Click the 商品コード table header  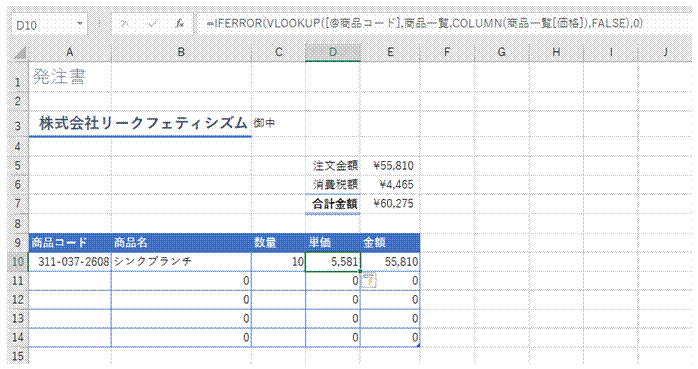70,243
